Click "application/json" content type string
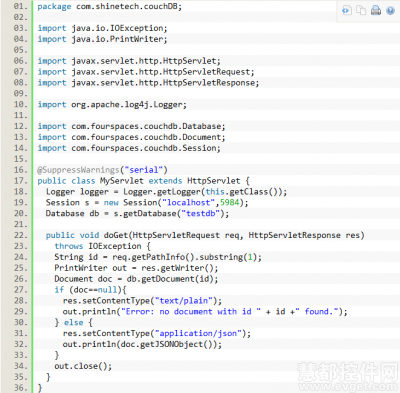The width and height of the screenshot is (400, 393). point(198,333)
